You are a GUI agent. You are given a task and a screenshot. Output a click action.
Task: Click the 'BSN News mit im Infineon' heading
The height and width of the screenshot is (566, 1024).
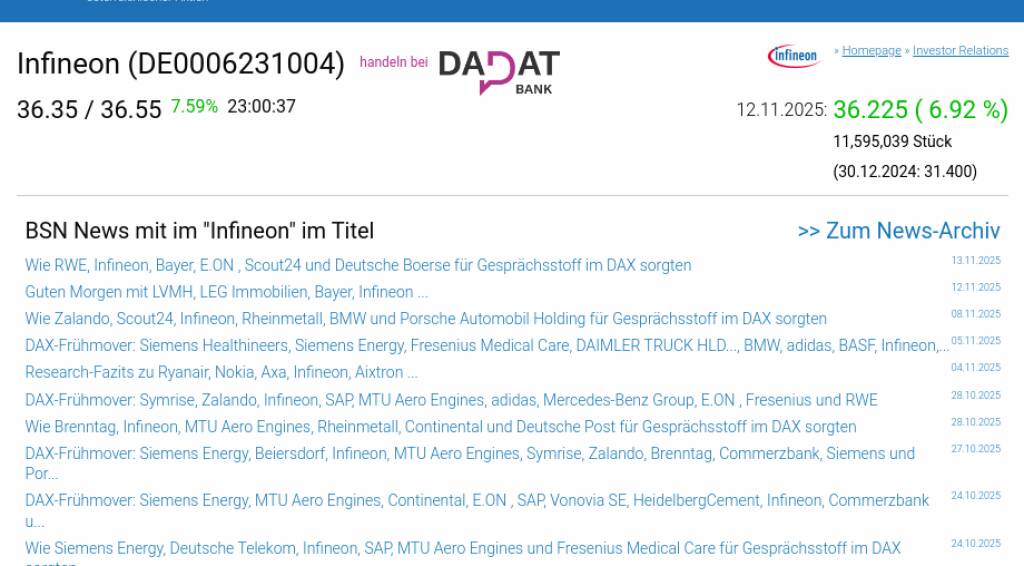199,231
